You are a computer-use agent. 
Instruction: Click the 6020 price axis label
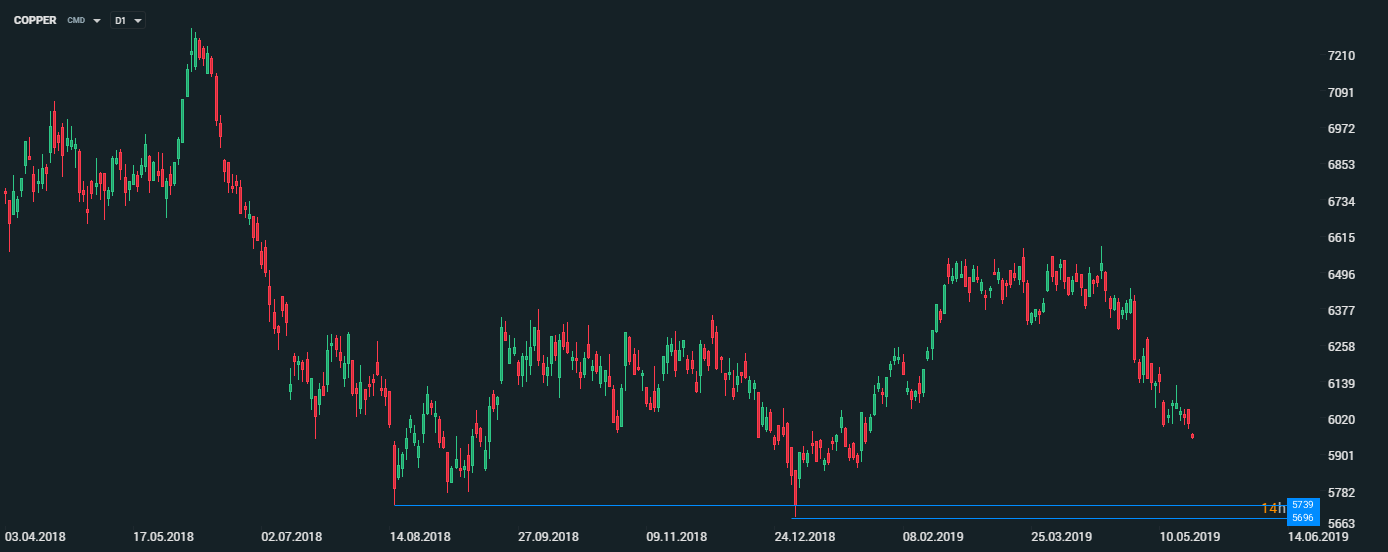click(x=1341, y=420)
